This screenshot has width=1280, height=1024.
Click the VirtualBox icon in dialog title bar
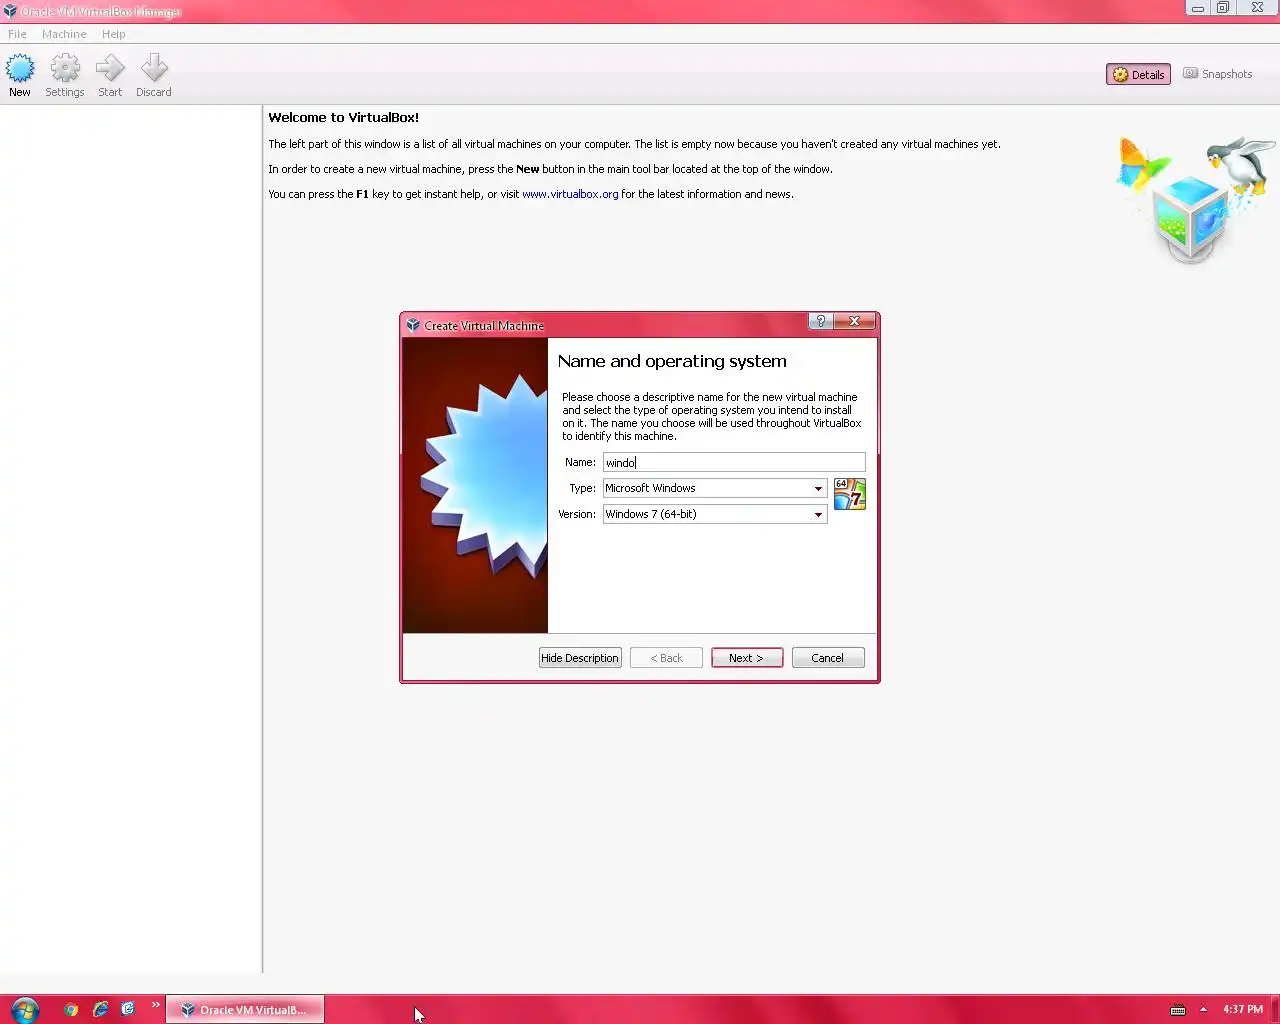click(413, 325)
